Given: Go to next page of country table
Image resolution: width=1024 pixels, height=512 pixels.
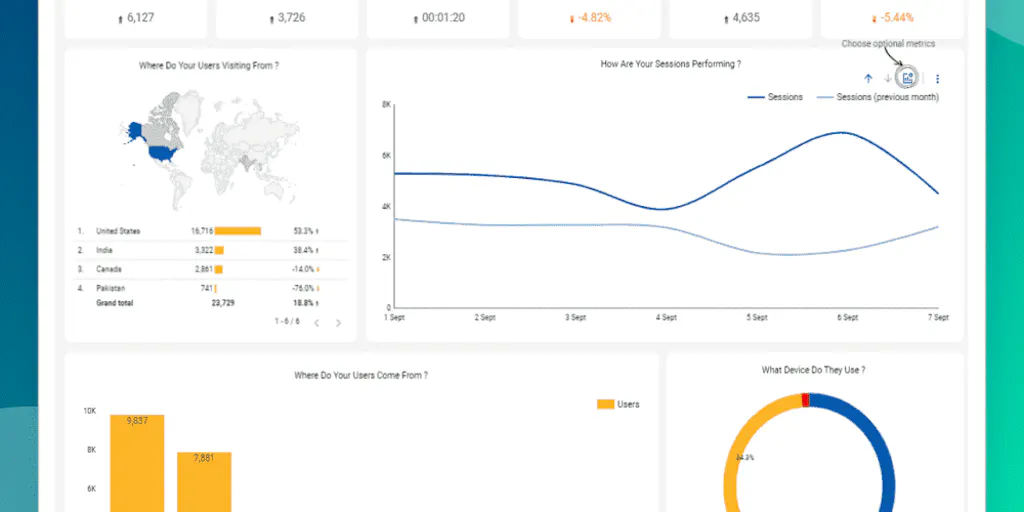Looking at the screenshot, I should tap(338, 323).
